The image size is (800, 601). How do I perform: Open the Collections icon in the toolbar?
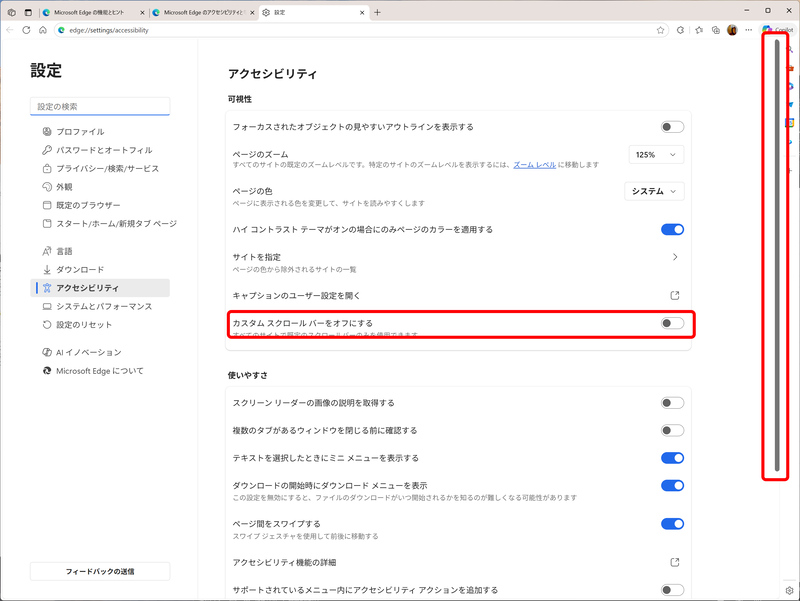(714, 31)
